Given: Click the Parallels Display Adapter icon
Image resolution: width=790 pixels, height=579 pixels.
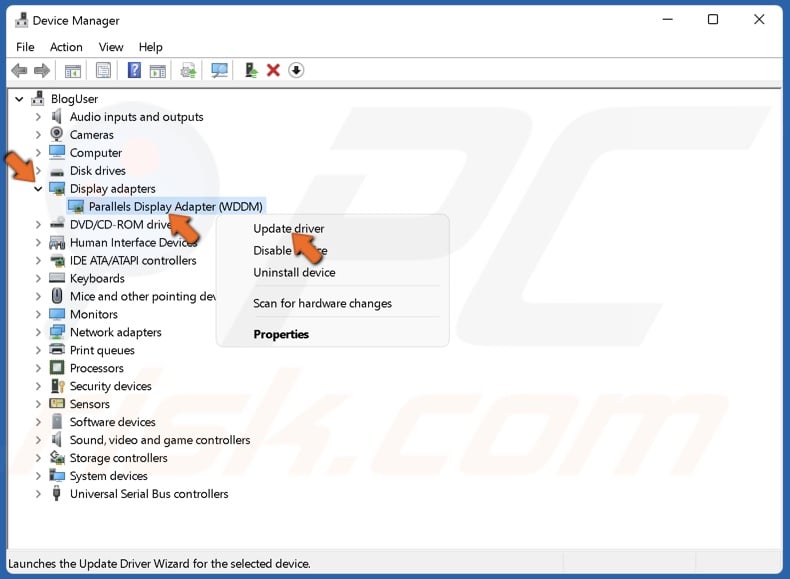Looking at the screenshot, I should pyautogui.click(x=76, y=207).
